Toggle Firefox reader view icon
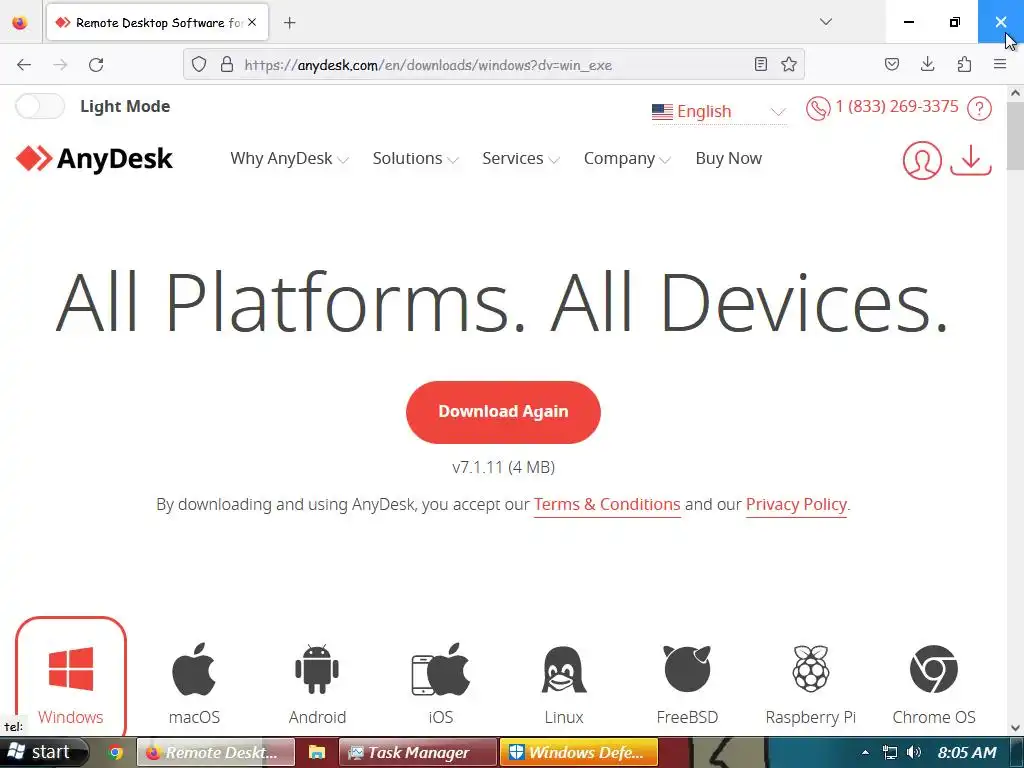Screen dimensions: 1024x768 (x=760, y=64)
